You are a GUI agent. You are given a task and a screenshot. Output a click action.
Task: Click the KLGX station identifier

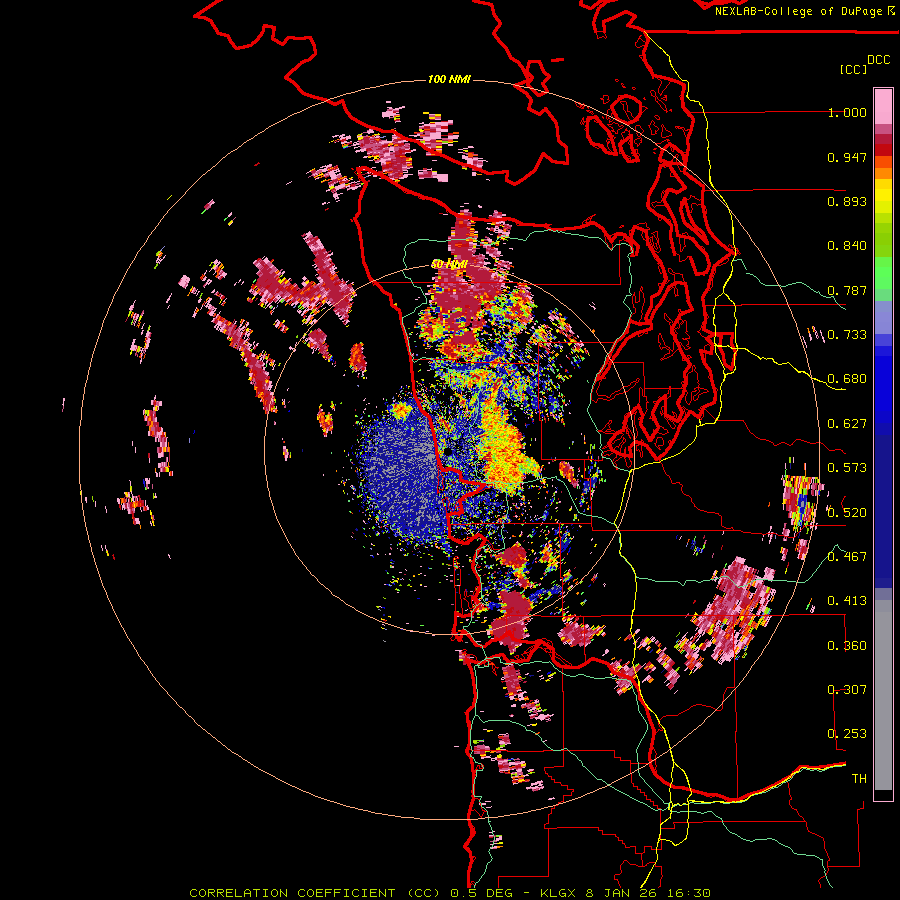(560, 893)
